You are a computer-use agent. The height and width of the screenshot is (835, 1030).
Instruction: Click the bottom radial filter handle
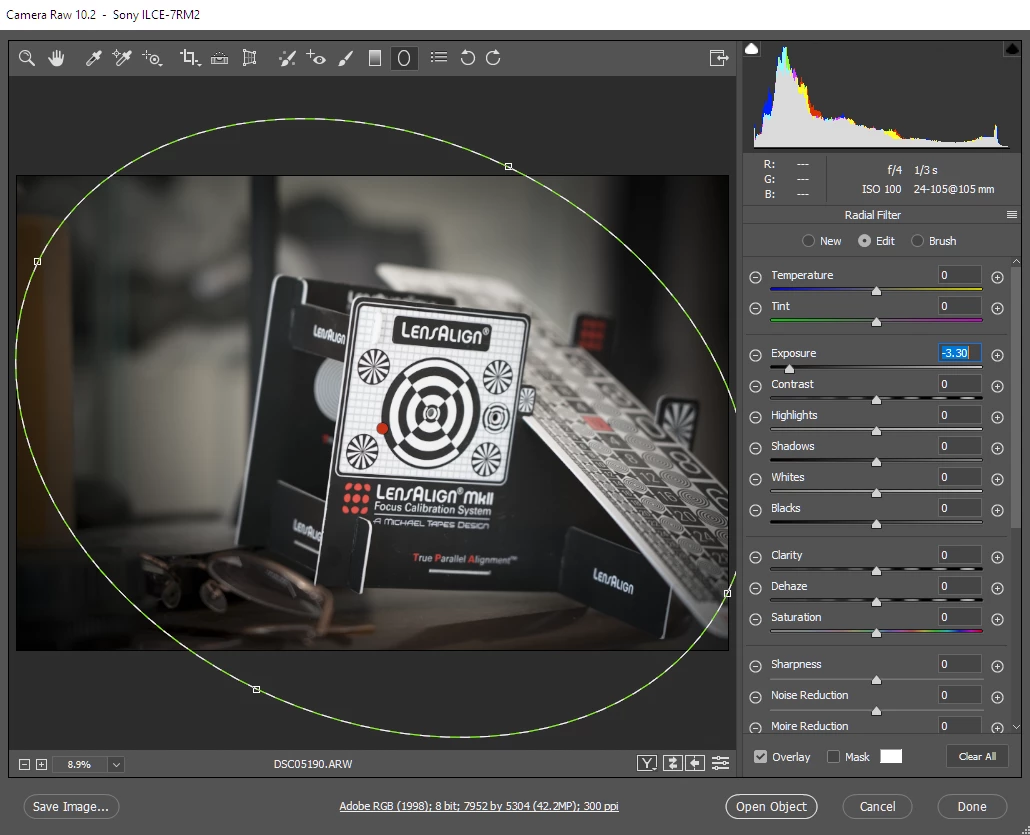click(256, 689)
